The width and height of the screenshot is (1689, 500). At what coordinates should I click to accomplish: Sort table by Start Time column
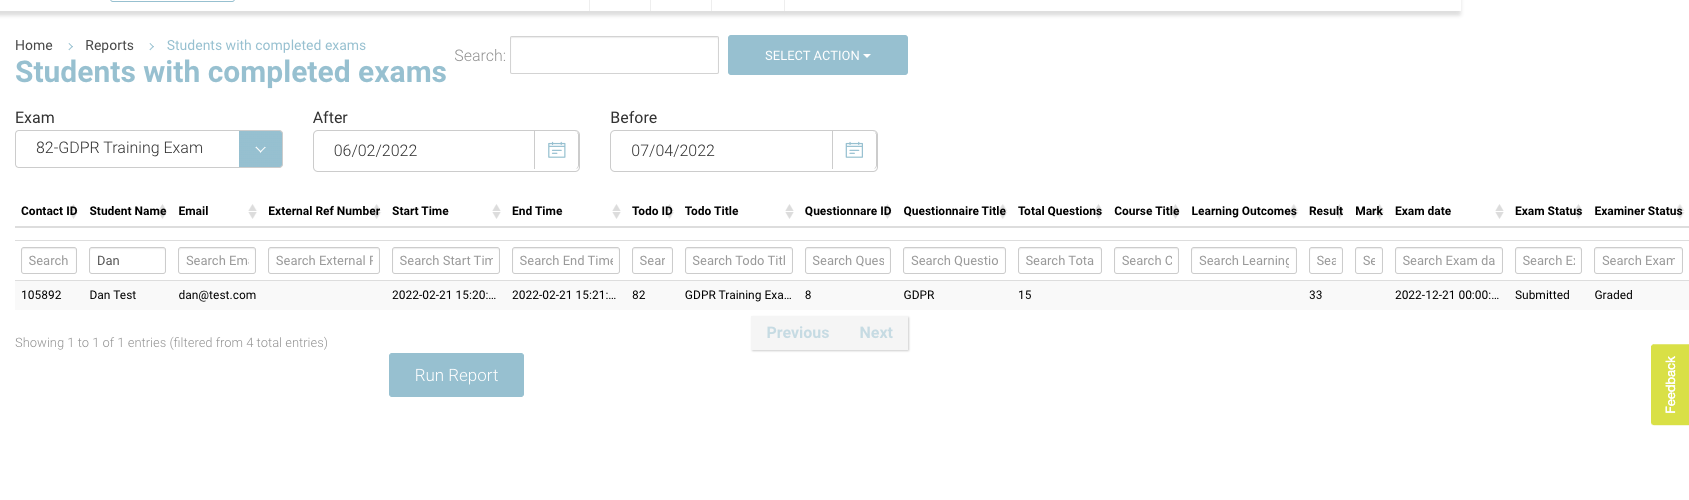click(x=496, y=211)
